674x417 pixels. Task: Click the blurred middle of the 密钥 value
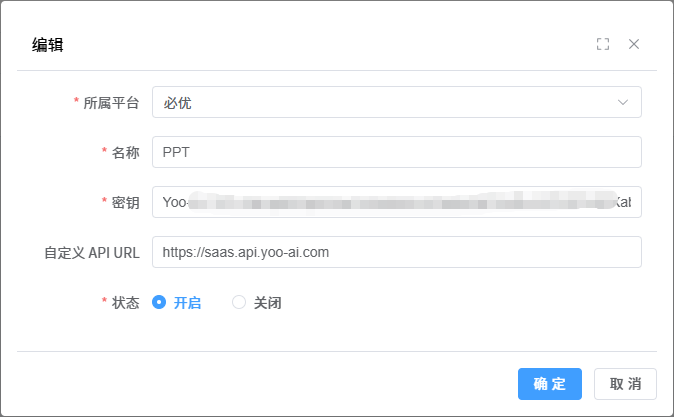pyautogui.click(x=400, y=202)
